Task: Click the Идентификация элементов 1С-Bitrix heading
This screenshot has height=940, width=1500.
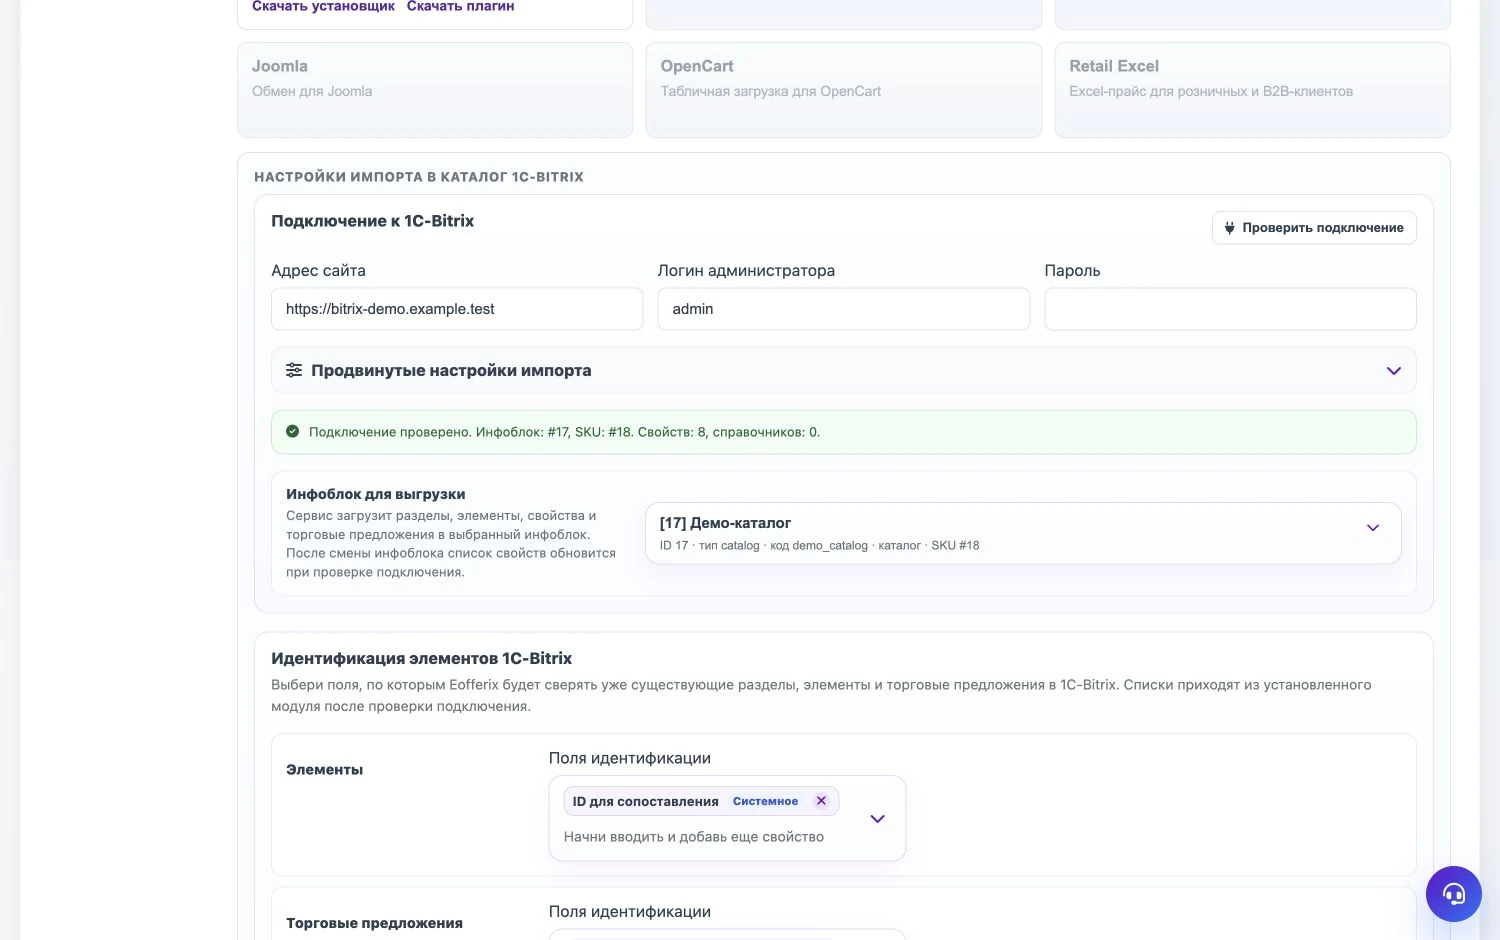Action: tap(421, 658)
